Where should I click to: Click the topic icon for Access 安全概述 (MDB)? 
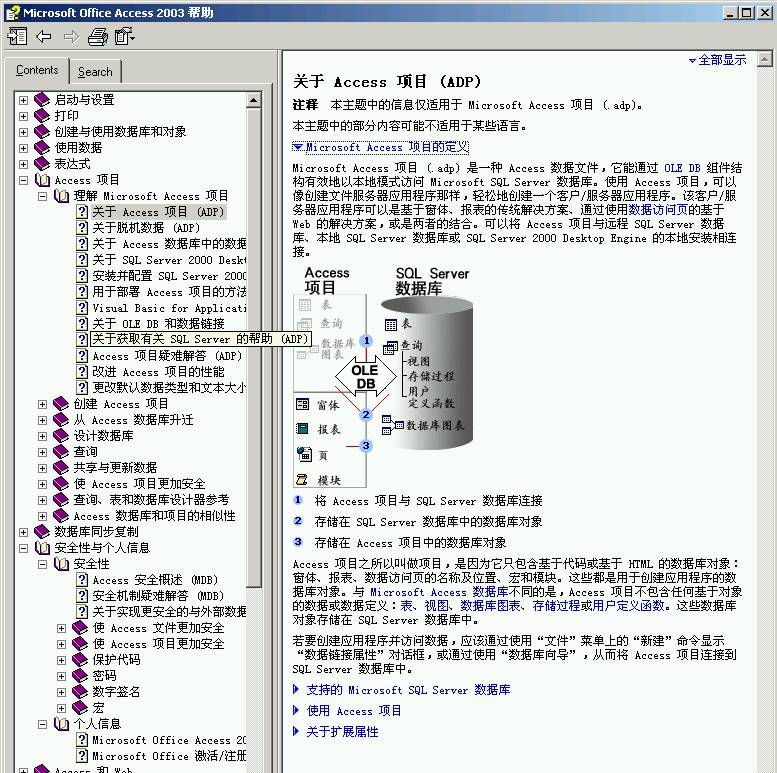coord(82,580)
